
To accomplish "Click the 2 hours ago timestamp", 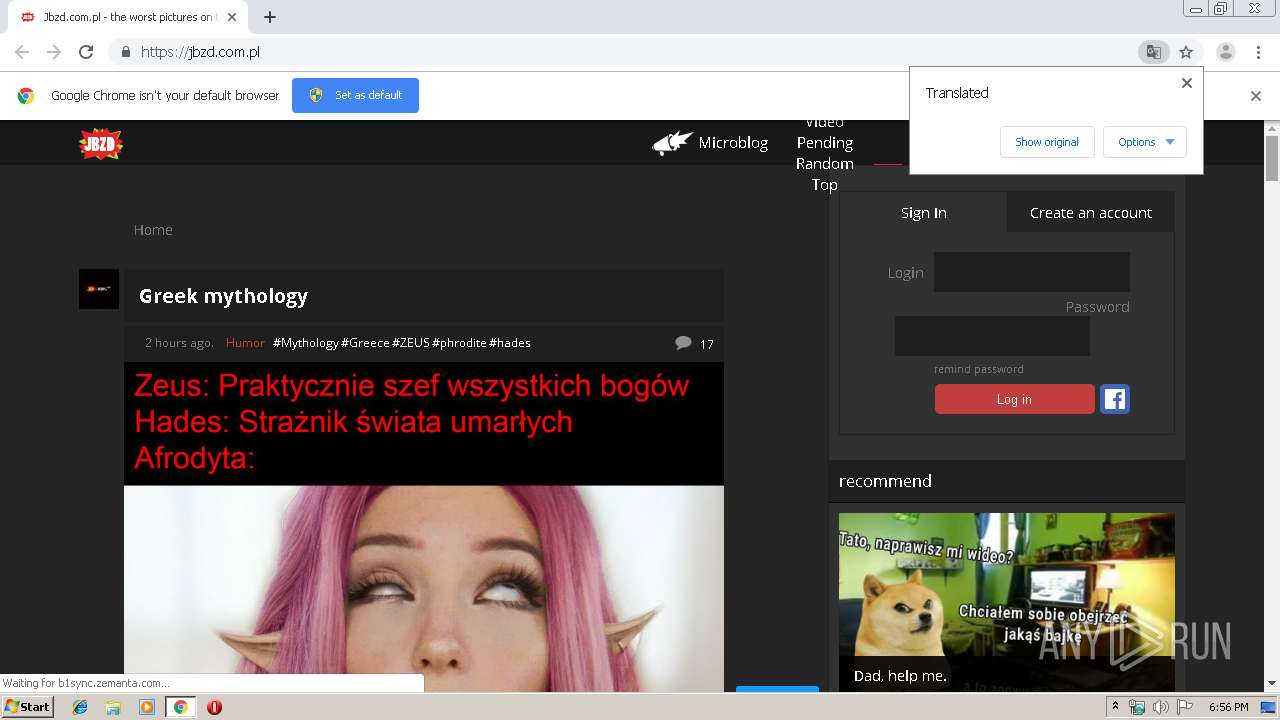I will point(179,343).
